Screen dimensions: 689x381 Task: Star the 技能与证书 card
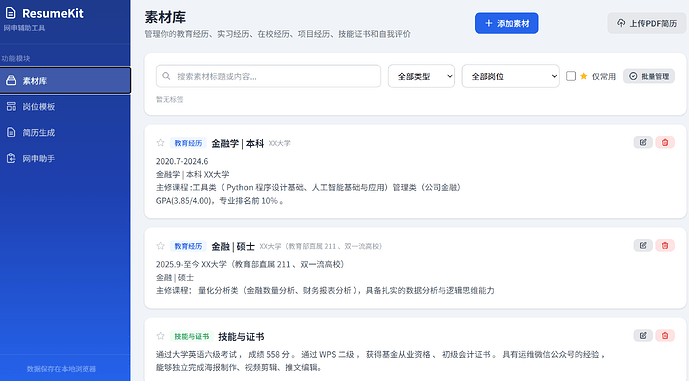point(160,336)
